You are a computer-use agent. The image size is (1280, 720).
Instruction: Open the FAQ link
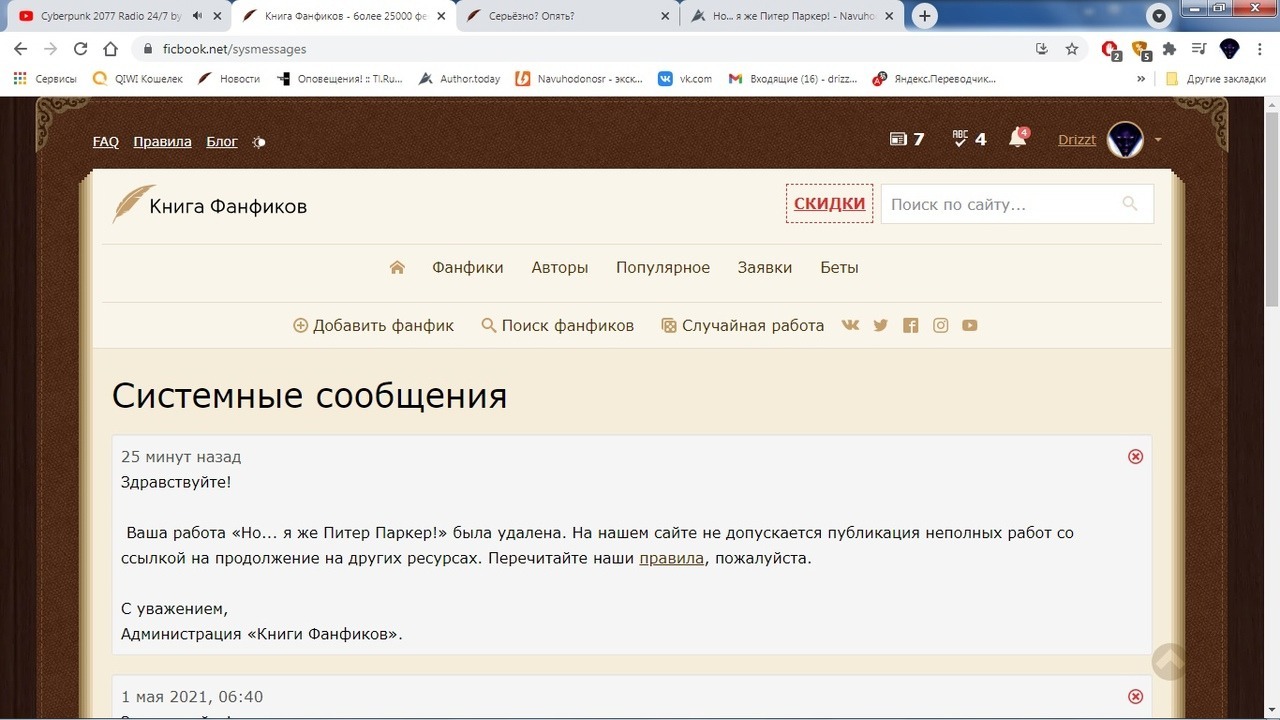(x=105, y=141)
